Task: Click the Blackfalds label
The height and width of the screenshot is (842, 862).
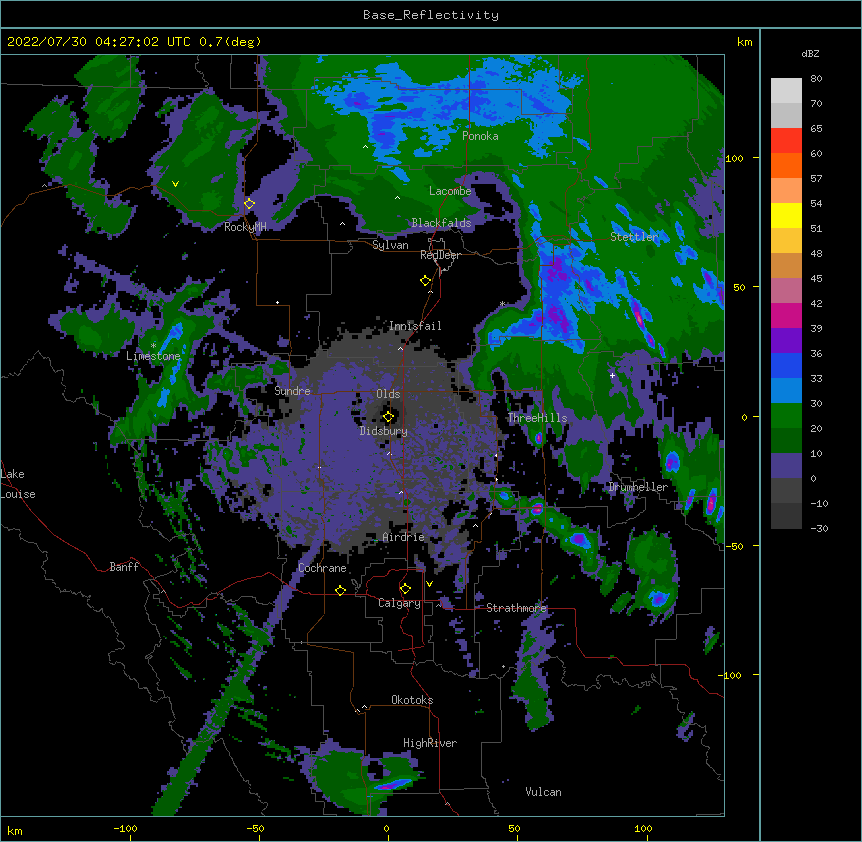Action: 441,223
